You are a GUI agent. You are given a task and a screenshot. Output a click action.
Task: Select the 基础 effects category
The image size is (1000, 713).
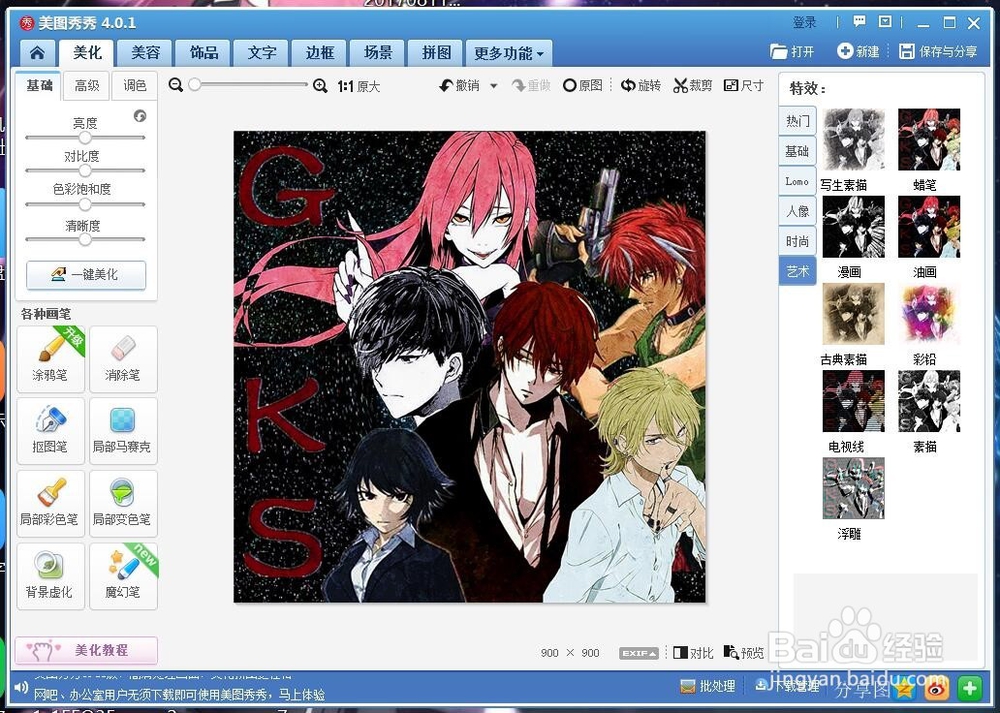click(x=797, y=151)
